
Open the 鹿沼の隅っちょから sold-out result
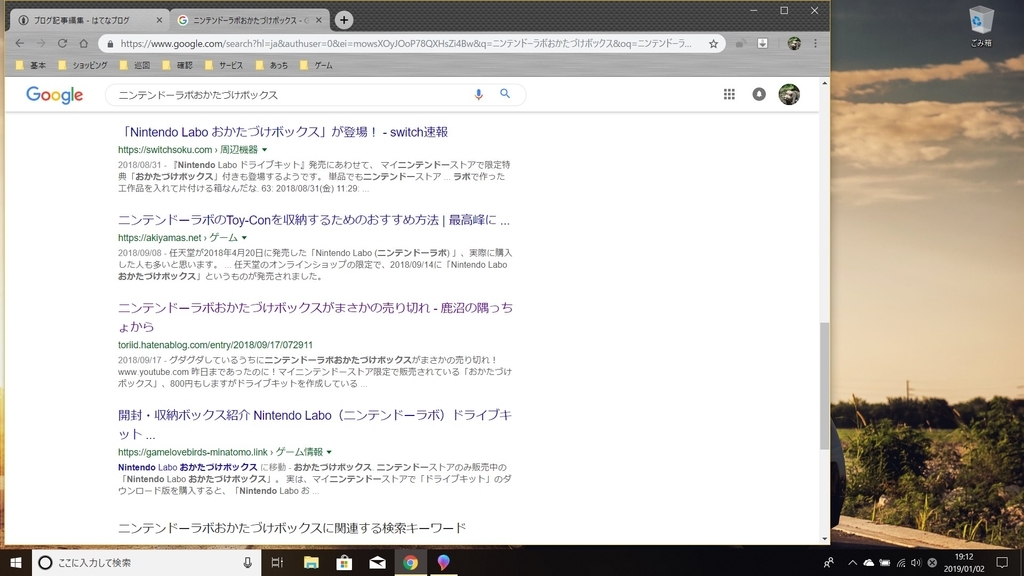(315, 317)
